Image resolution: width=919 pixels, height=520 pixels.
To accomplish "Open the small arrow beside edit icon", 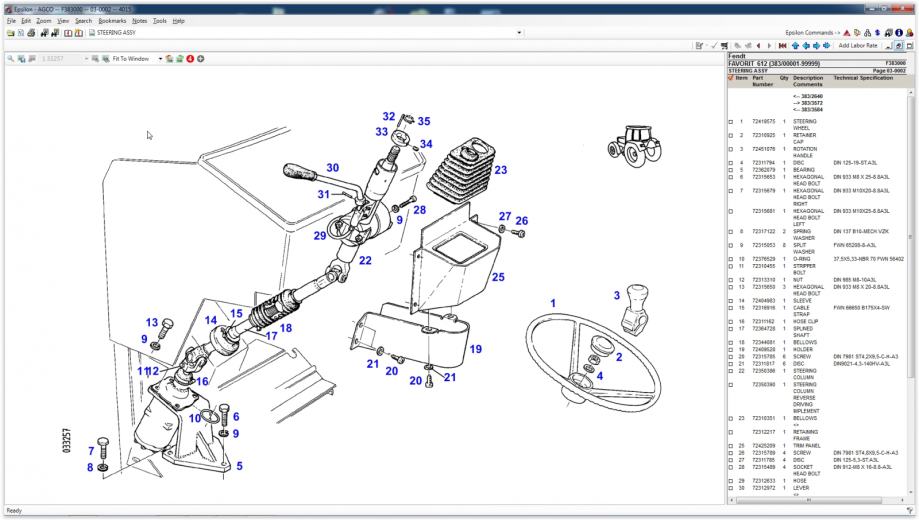I will [x=706, y=46].
